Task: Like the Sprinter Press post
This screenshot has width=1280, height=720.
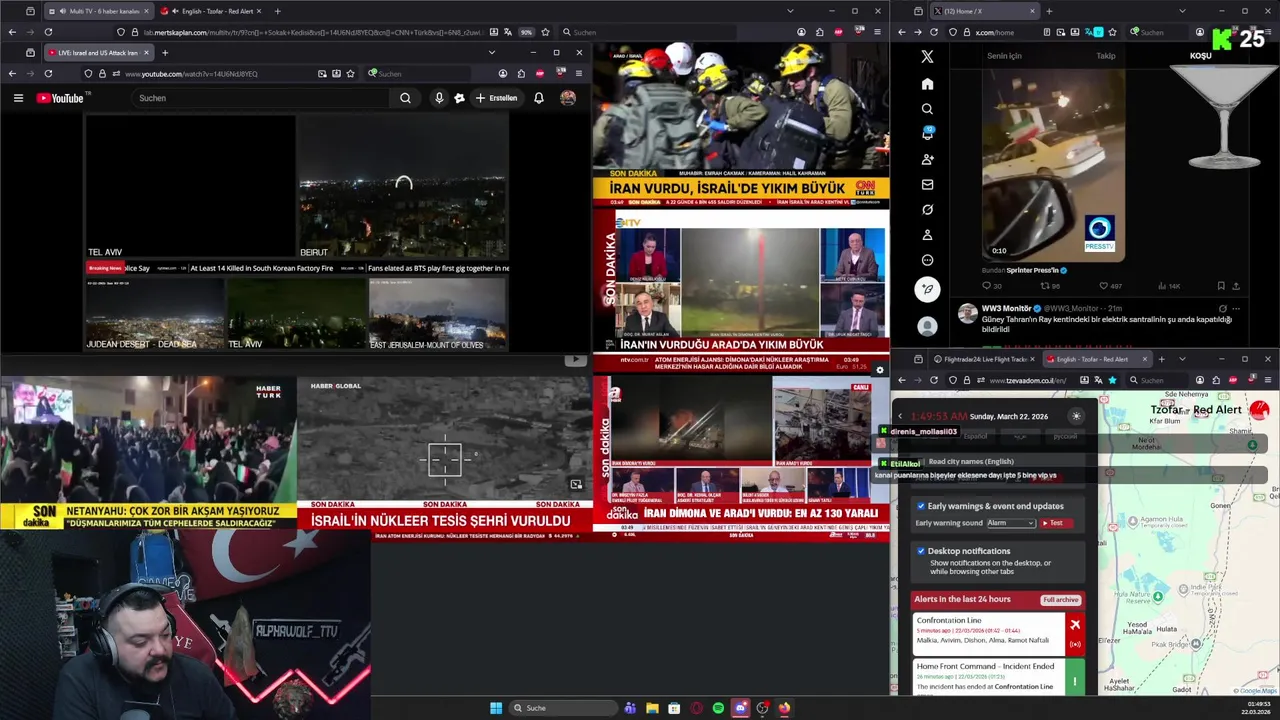Action: point(1105,286)
